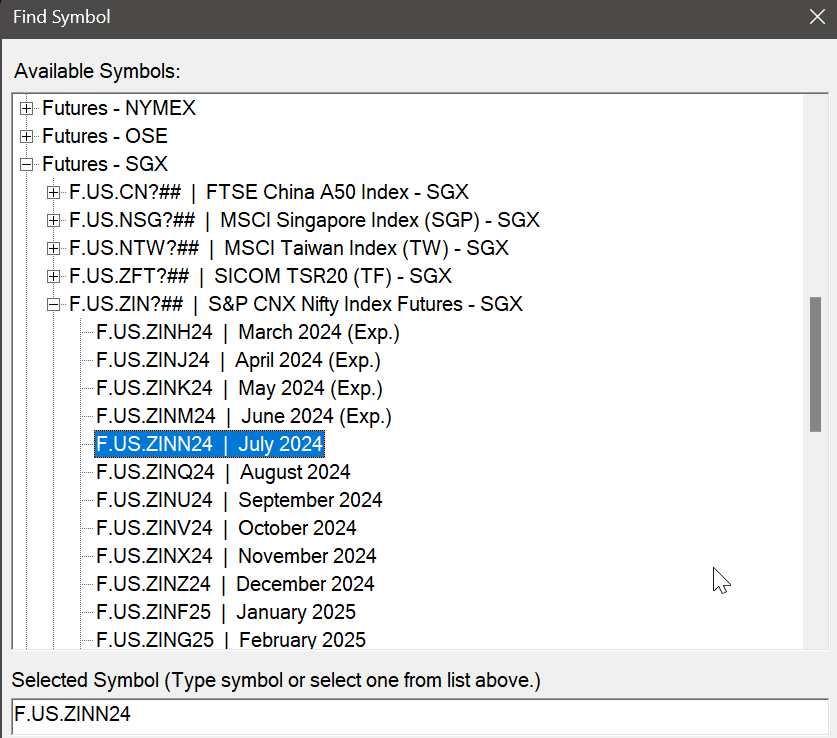Click the Selected Symbol text field

pyautogui.click(x=418, y=715)
